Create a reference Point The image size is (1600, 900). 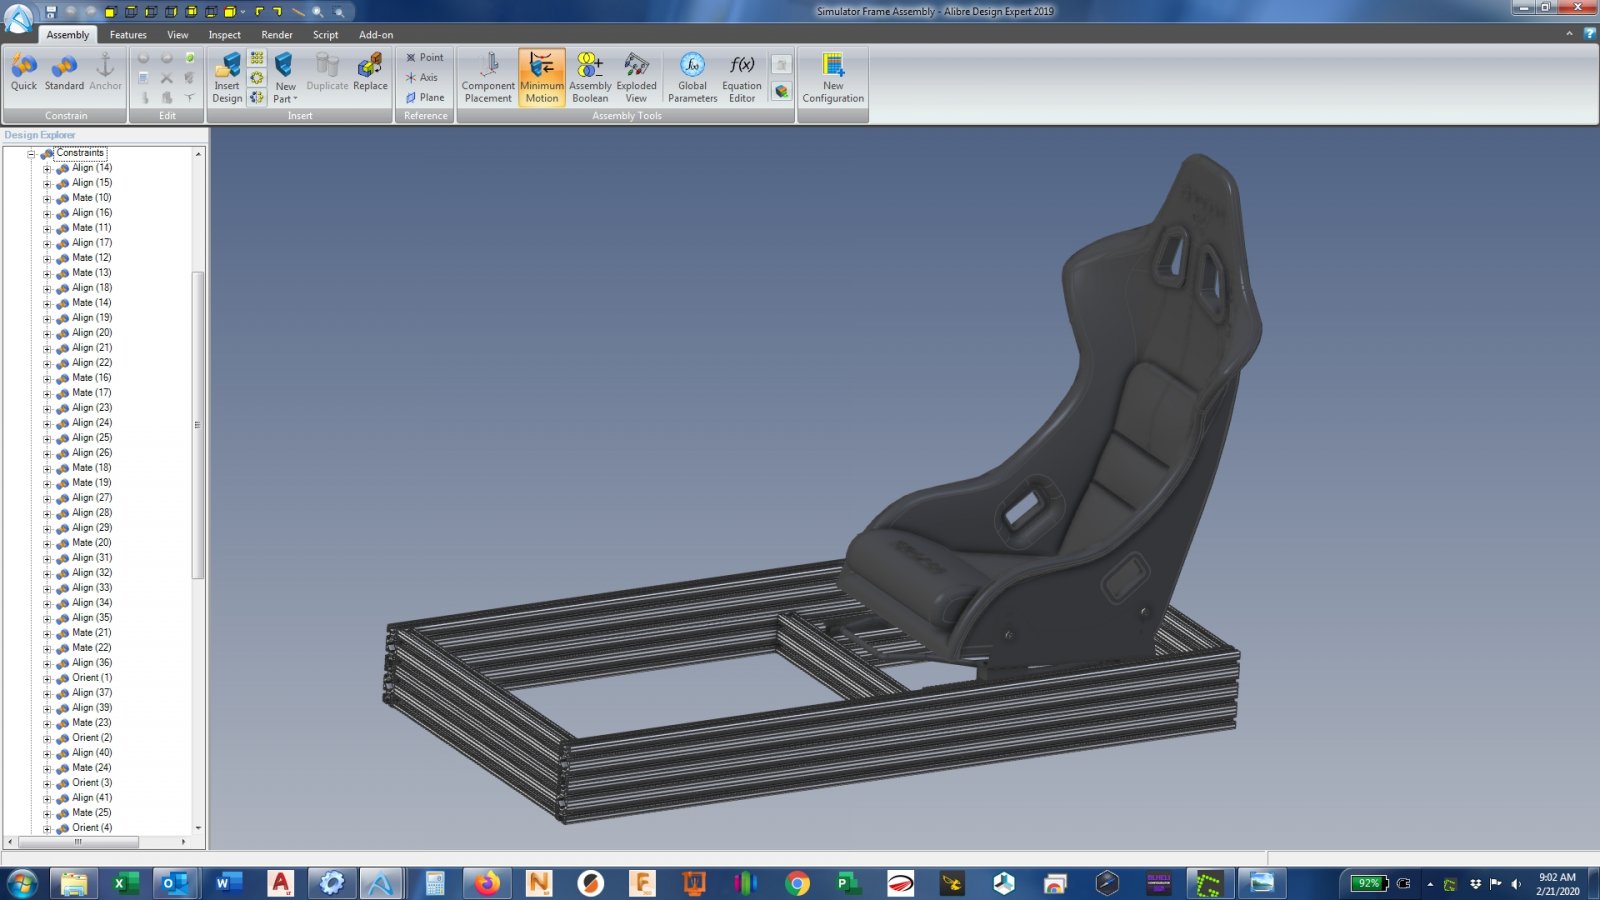point(425,58)
